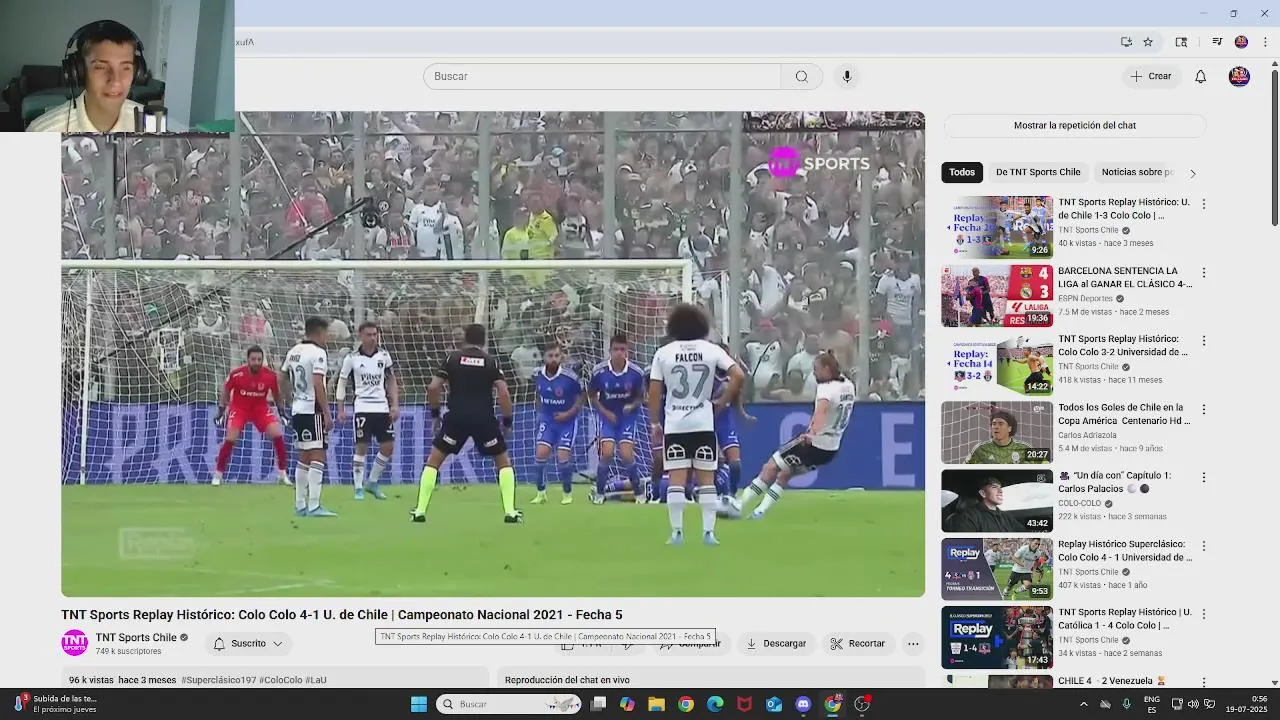Open the YouTube account avatar menu
1280x720 pixels.
1239,76
